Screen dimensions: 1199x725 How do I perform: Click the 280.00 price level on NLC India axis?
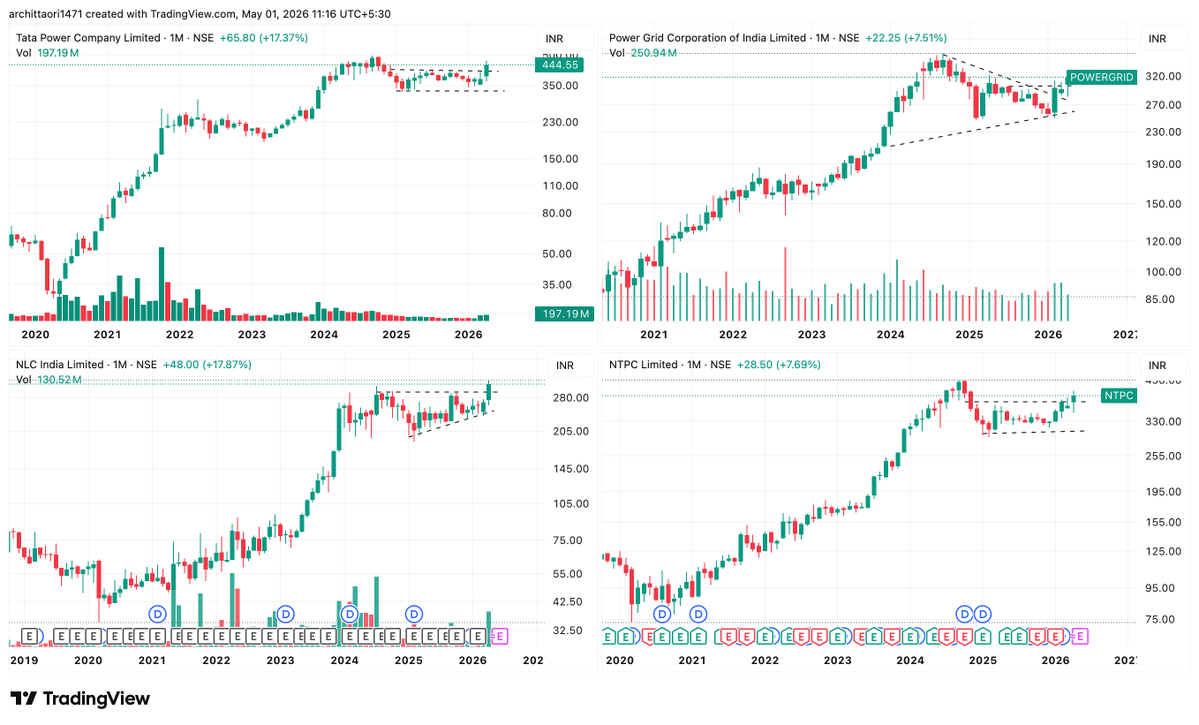click(571, 398)
